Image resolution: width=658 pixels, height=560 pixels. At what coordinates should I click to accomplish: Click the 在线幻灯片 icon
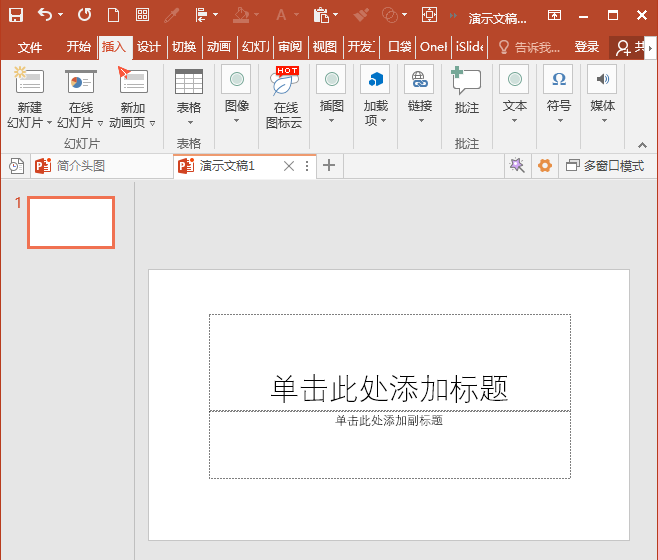pos(81,81)
